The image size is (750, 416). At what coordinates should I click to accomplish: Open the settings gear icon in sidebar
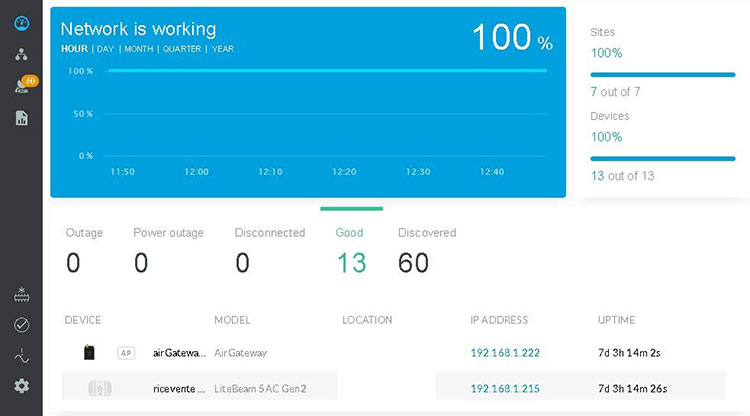click(x=22, y=386)
